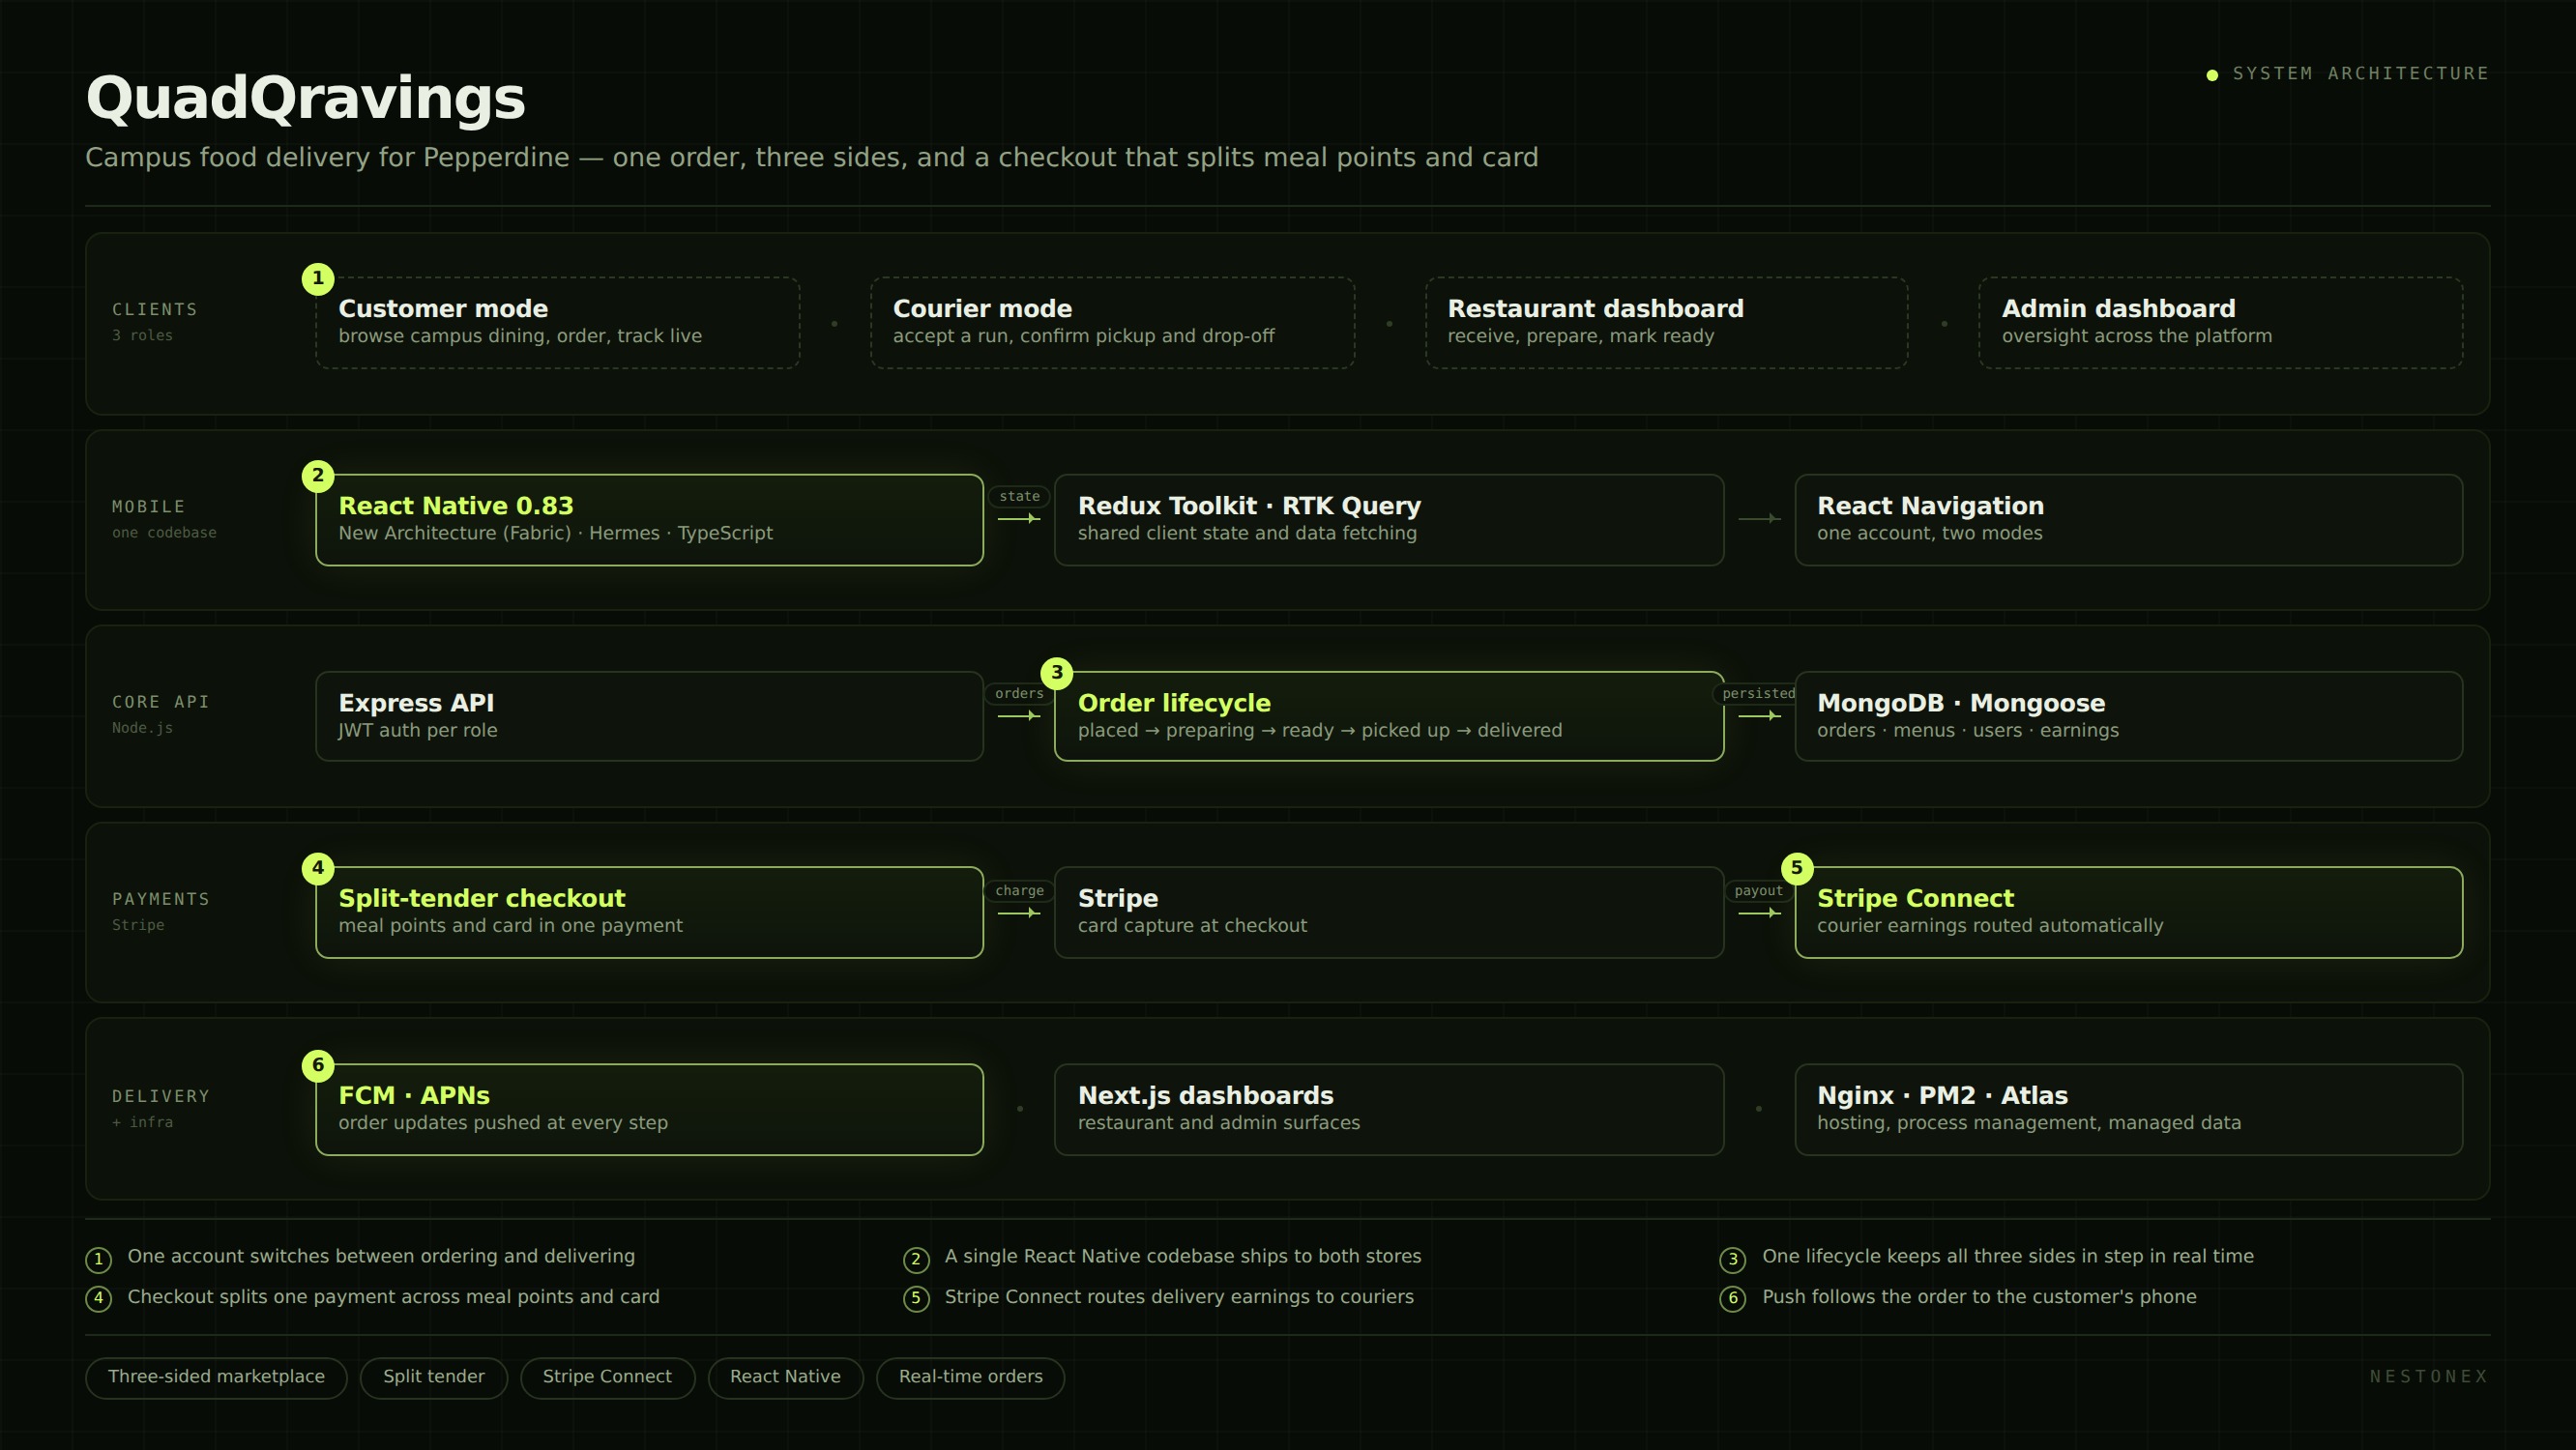Viewport: 2576px width, 1450px height.
Task: Click the 'persisted' connector label
Action: 1758,693
